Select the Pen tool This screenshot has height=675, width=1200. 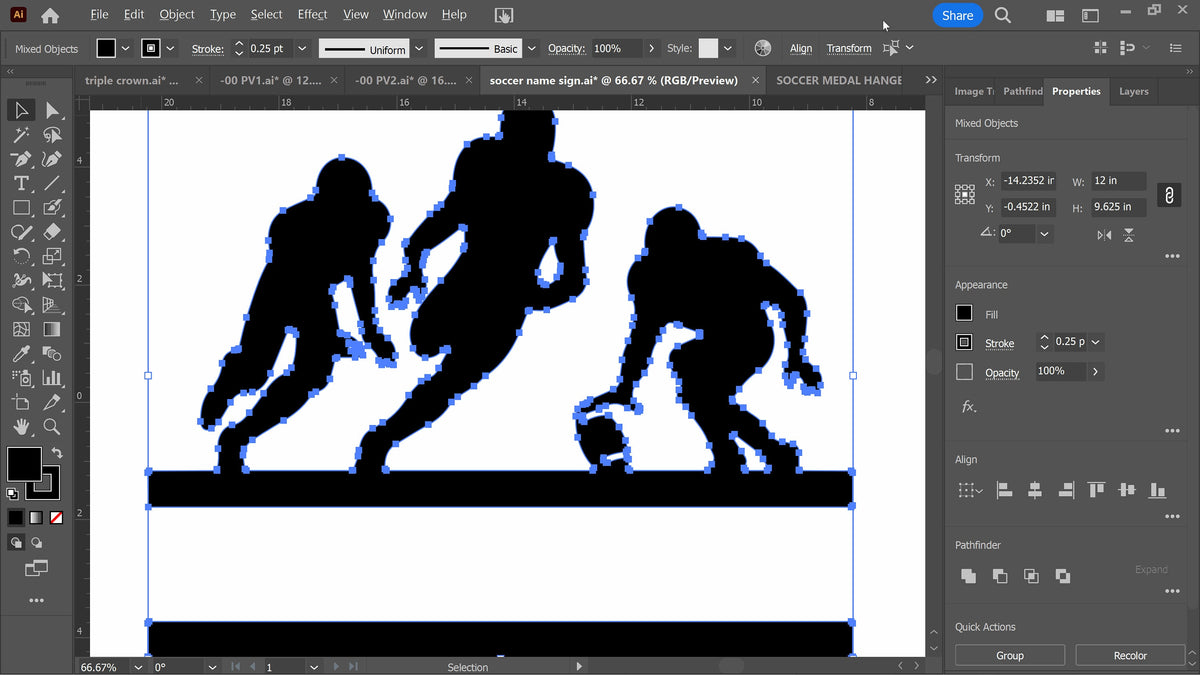pos(21,159)
